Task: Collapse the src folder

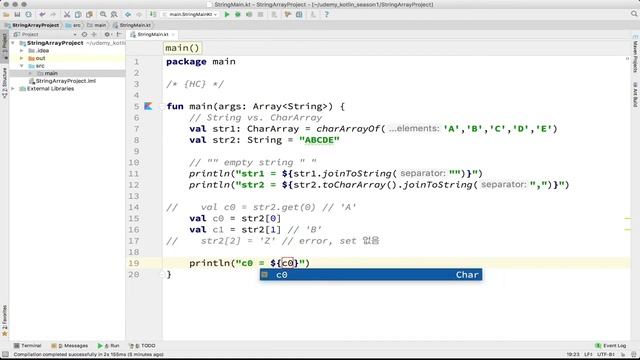Action: point(22,66)
